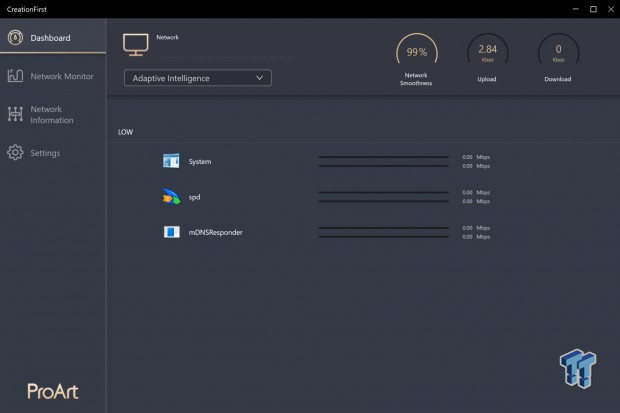Click the spd upper bandwidth bar

384,192
